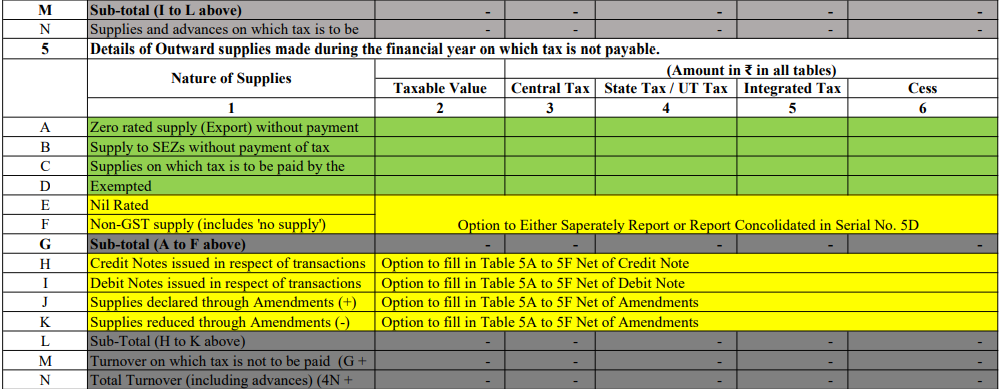Click column number '6' under Cess
The height and width of the screenshot is (389, 999).
point(923,108)
